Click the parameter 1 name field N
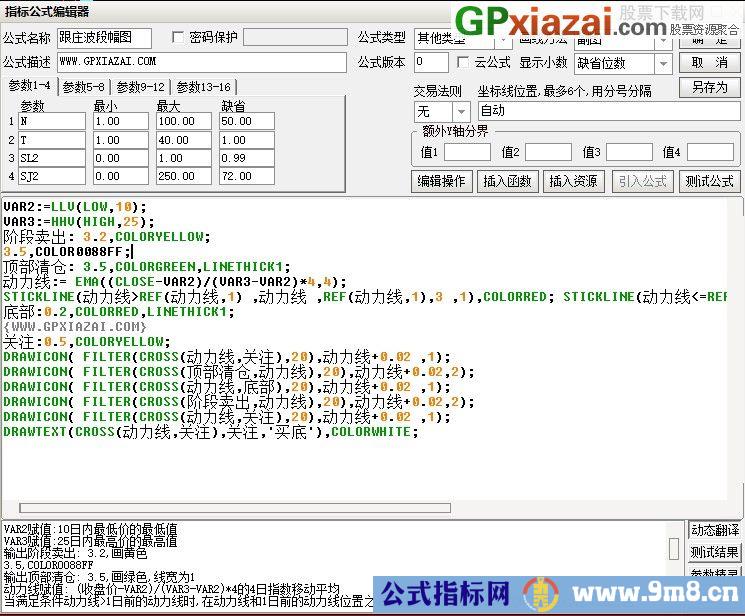 52,121
